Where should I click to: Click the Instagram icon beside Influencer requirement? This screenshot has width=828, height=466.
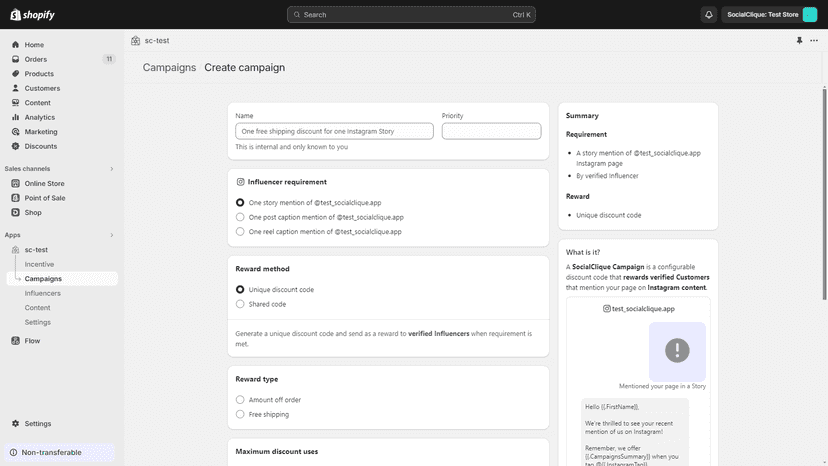click(240, 182)
